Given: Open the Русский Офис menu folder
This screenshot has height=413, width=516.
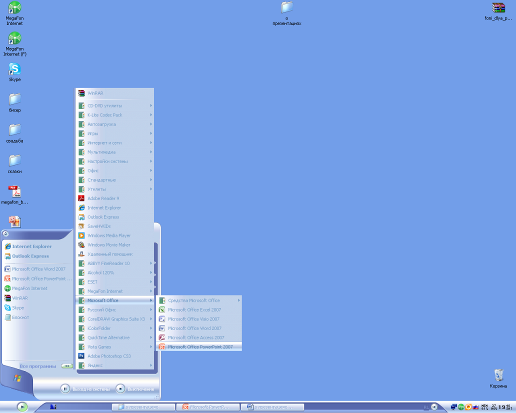Looking at the screenshot, I should [115, 310].
